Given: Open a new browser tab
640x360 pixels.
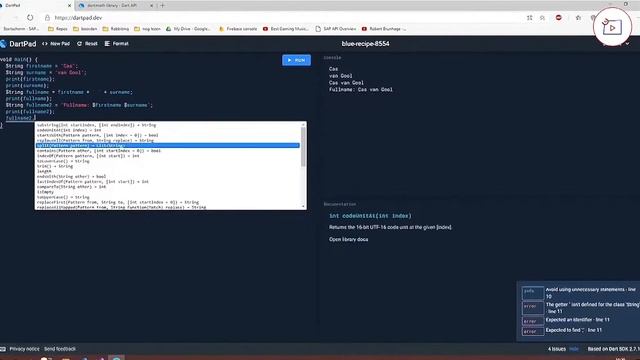Looking at the screenshot, I should point(162,6).
